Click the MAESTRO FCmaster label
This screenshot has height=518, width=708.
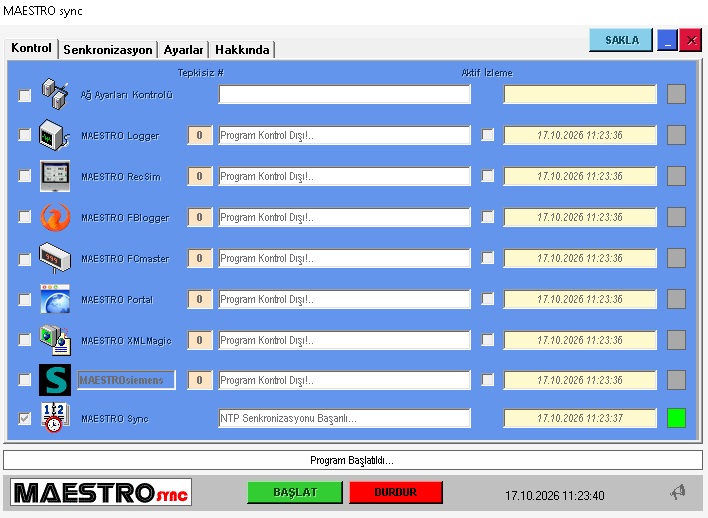click(x=125, y=259)
